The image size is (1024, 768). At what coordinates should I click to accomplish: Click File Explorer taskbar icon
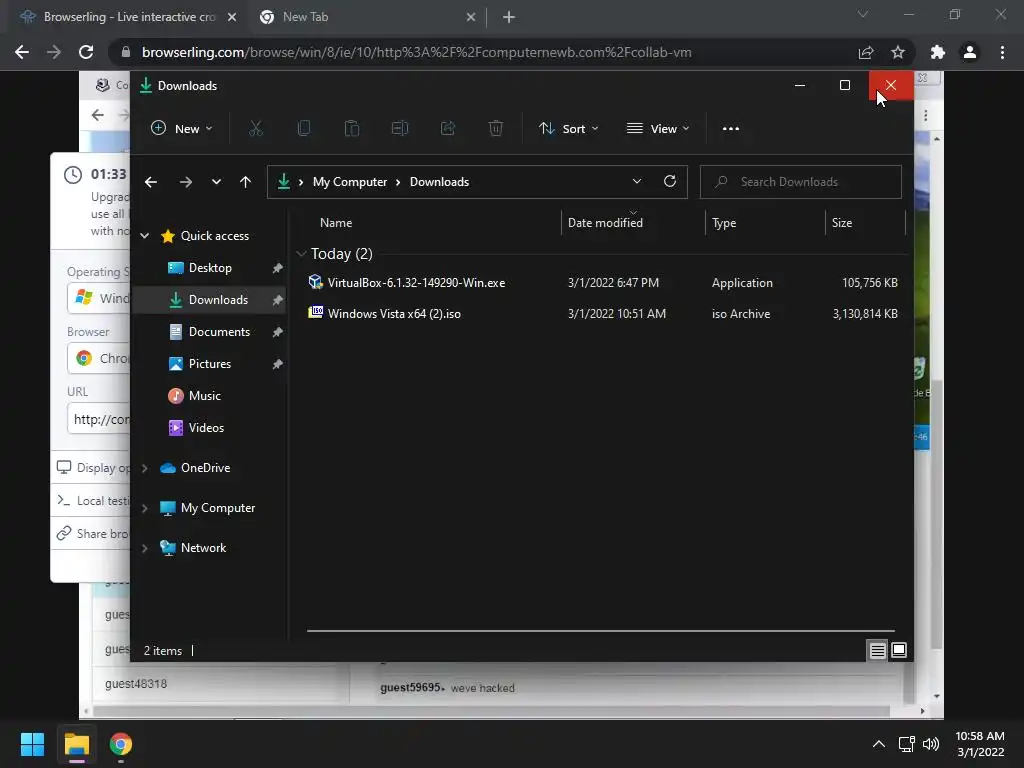[76, 744]
